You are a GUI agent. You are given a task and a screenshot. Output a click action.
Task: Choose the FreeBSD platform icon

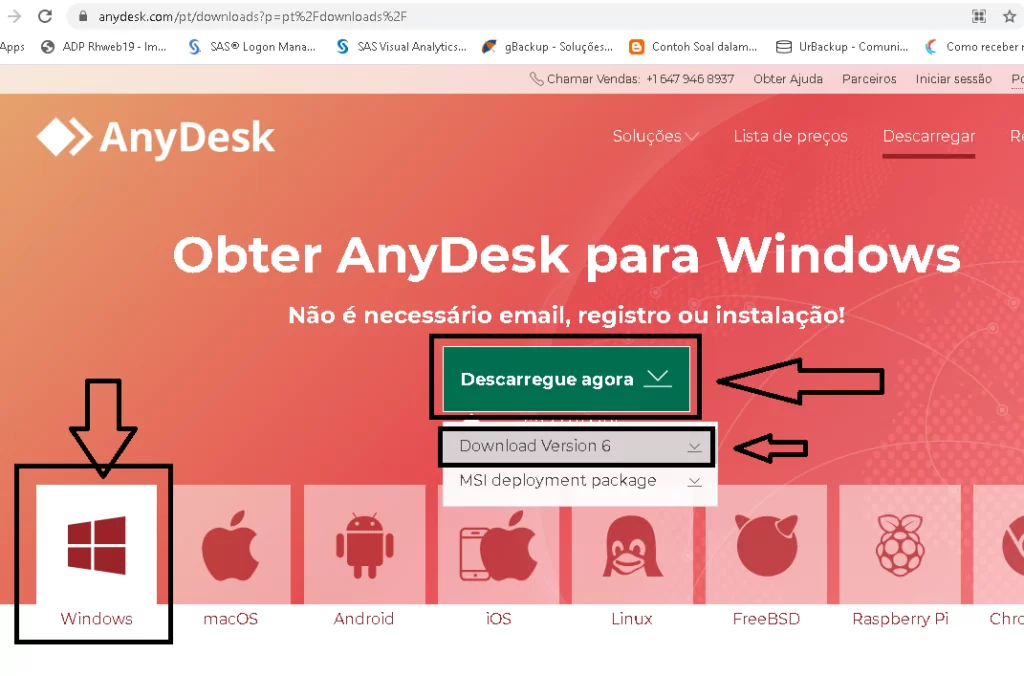coord(767,545)
